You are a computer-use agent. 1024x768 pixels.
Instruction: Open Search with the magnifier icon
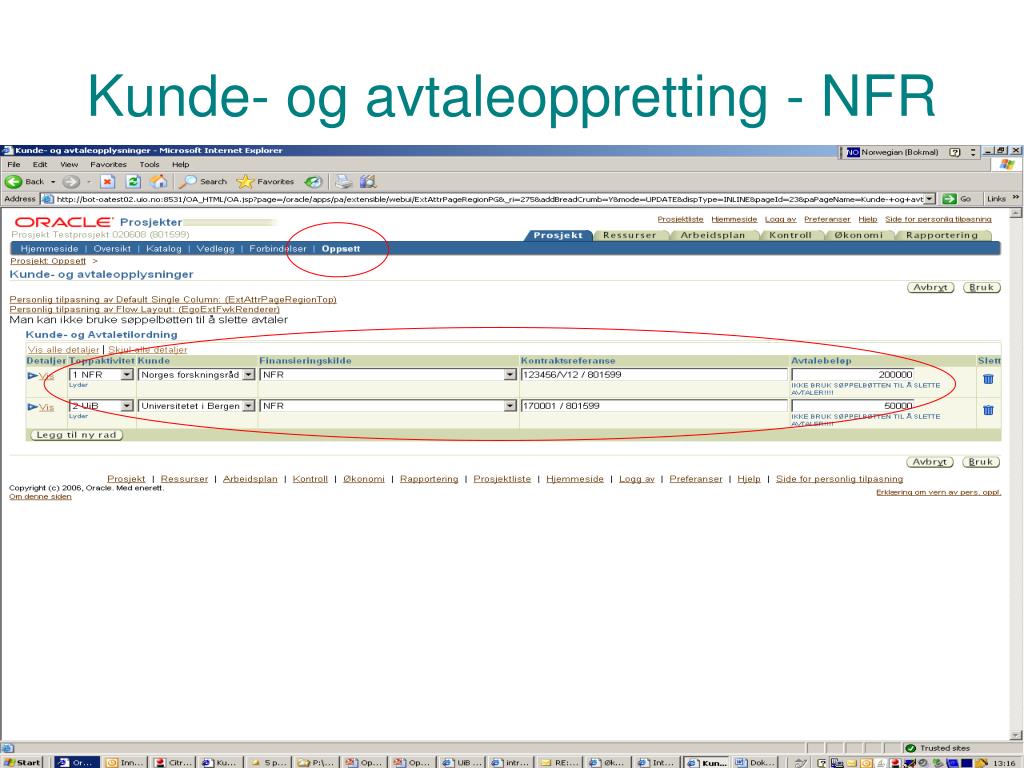(x=204, y=182)
